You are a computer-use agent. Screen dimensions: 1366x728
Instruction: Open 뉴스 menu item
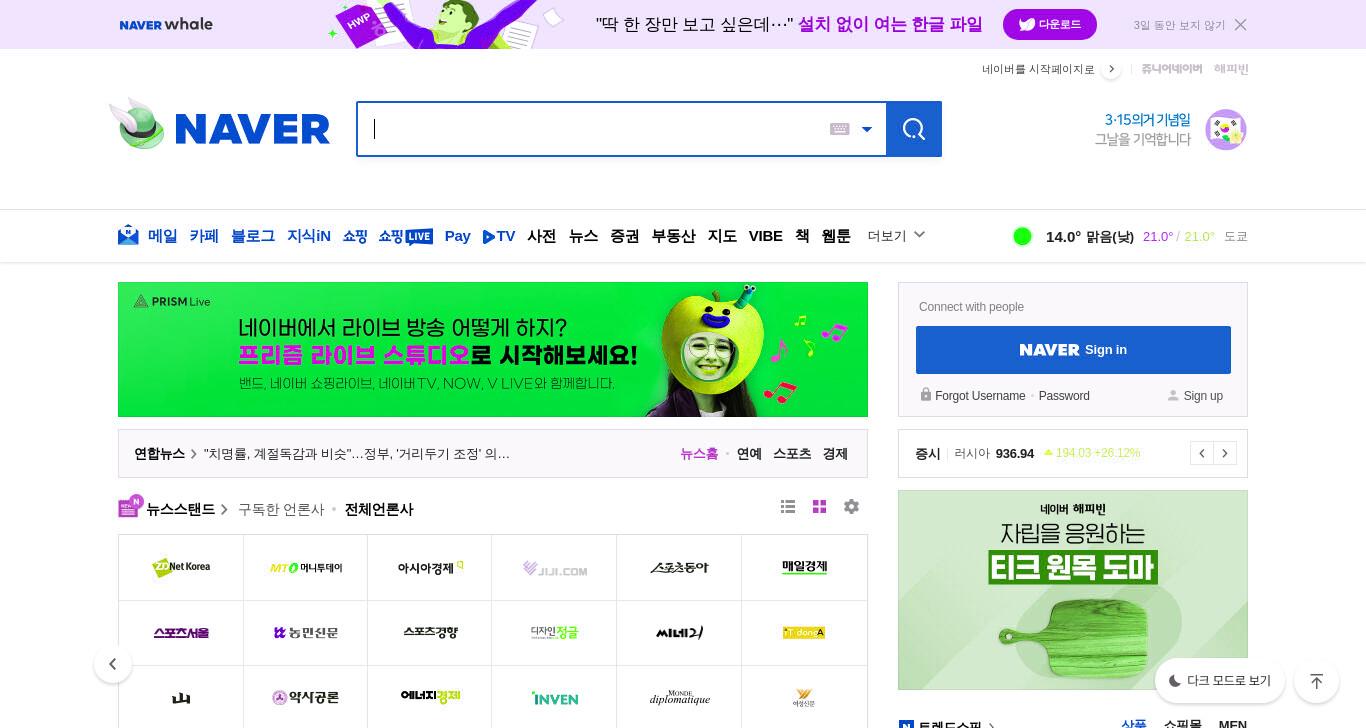(584, 236)
